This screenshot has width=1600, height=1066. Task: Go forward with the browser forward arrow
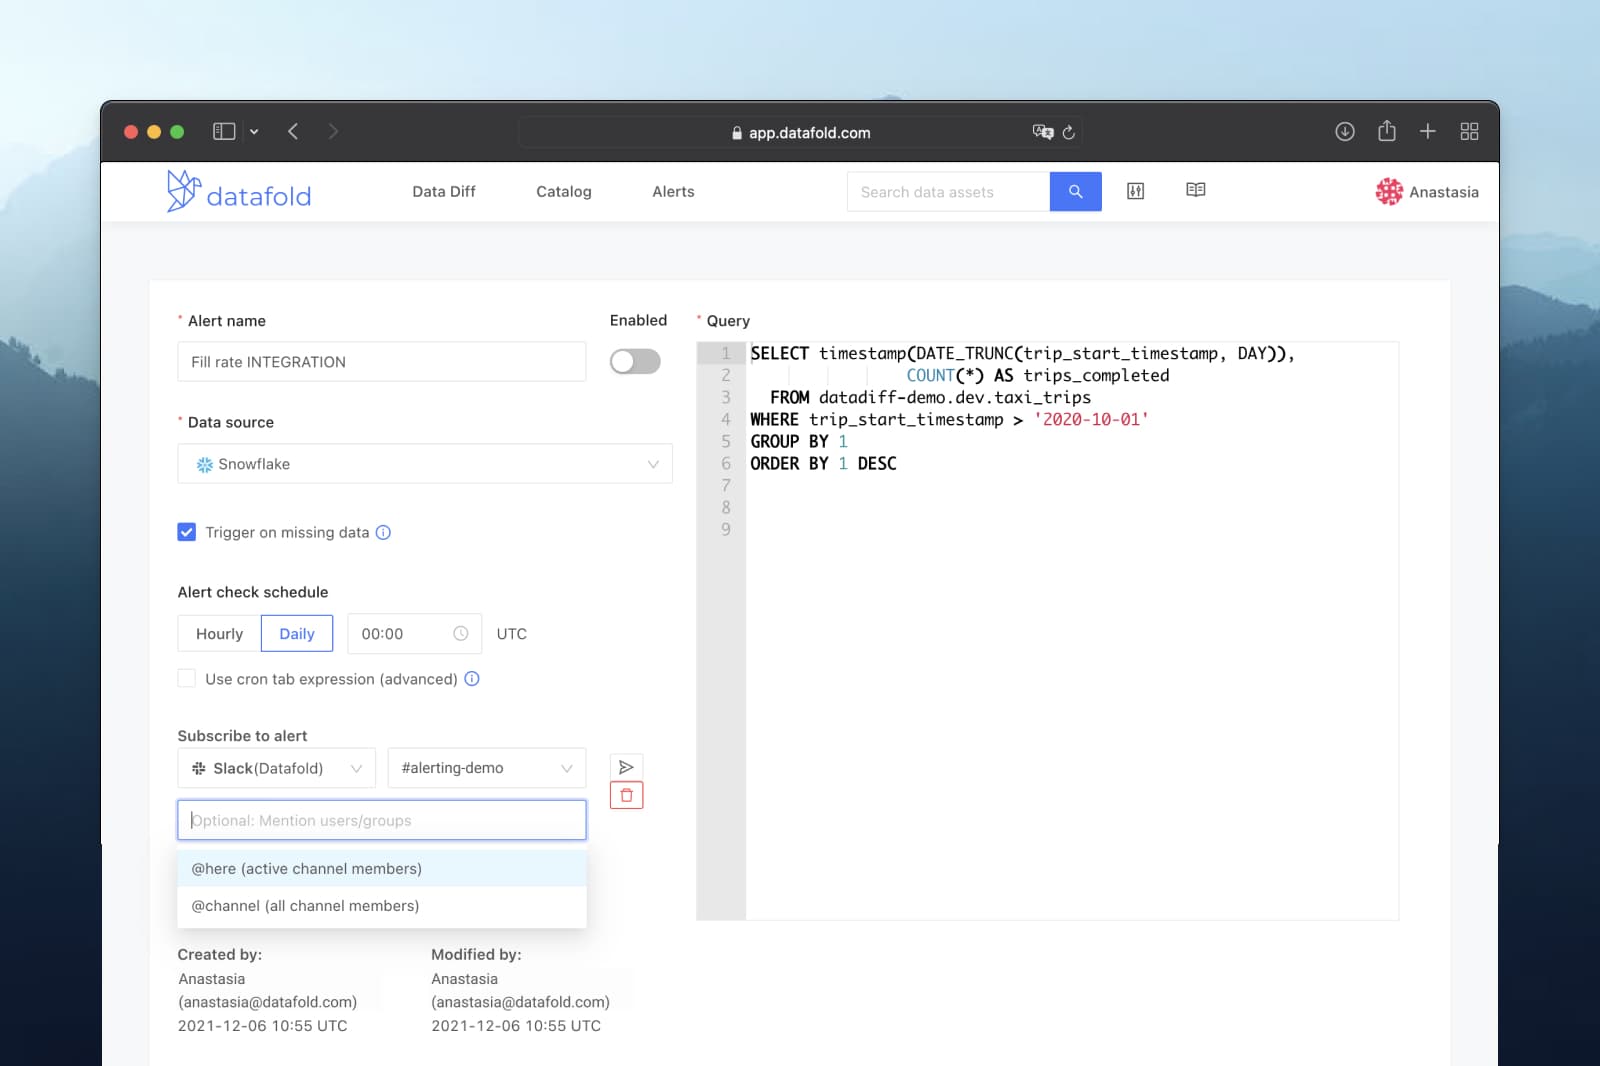[x=333, y=131]
